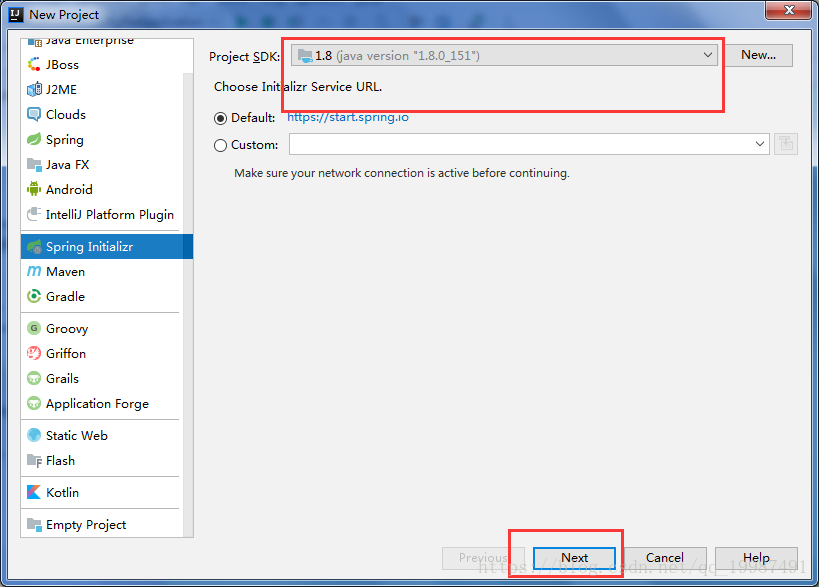Screen dimensions: 819x587
Task: Click the Spring Initializr icon
Action: (x=34, y=246)
